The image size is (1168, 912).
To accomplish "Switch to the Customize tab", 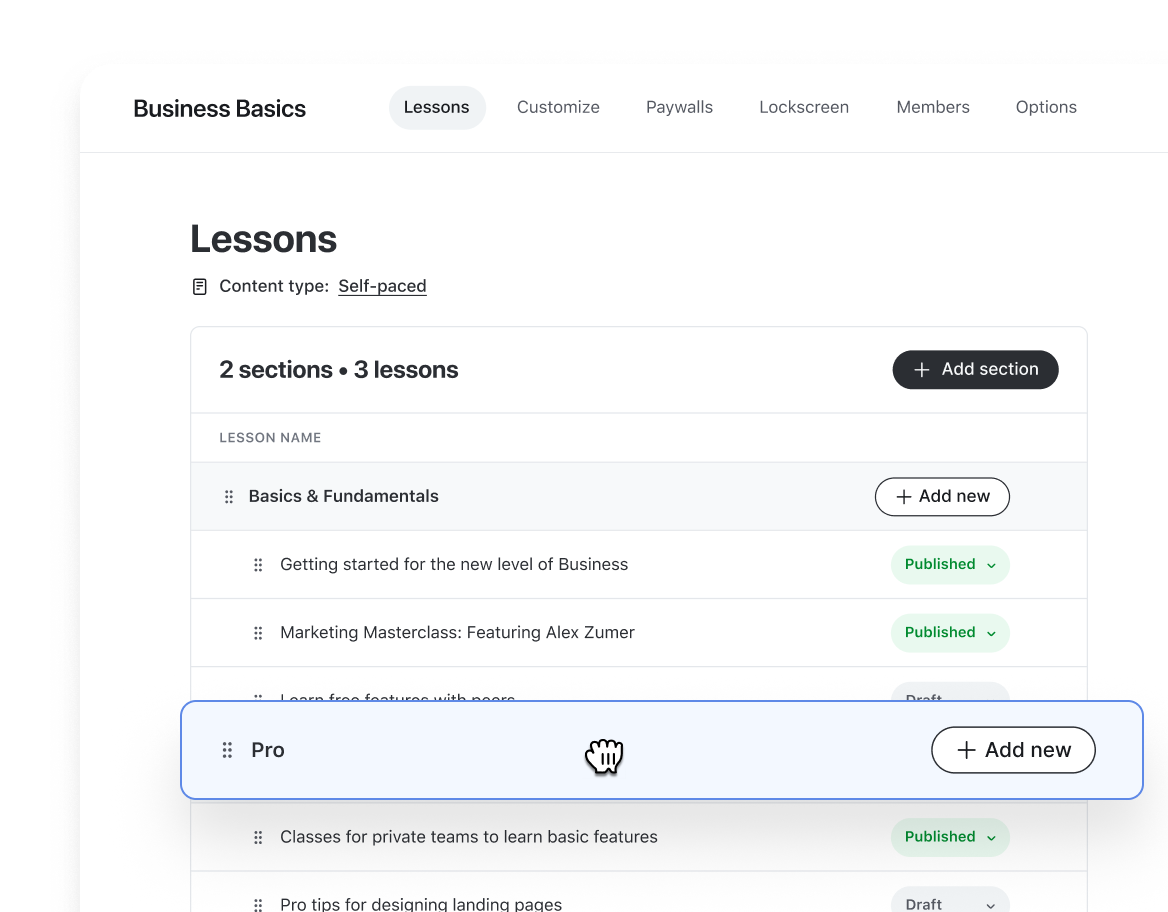I will click(x=558, y=107).
